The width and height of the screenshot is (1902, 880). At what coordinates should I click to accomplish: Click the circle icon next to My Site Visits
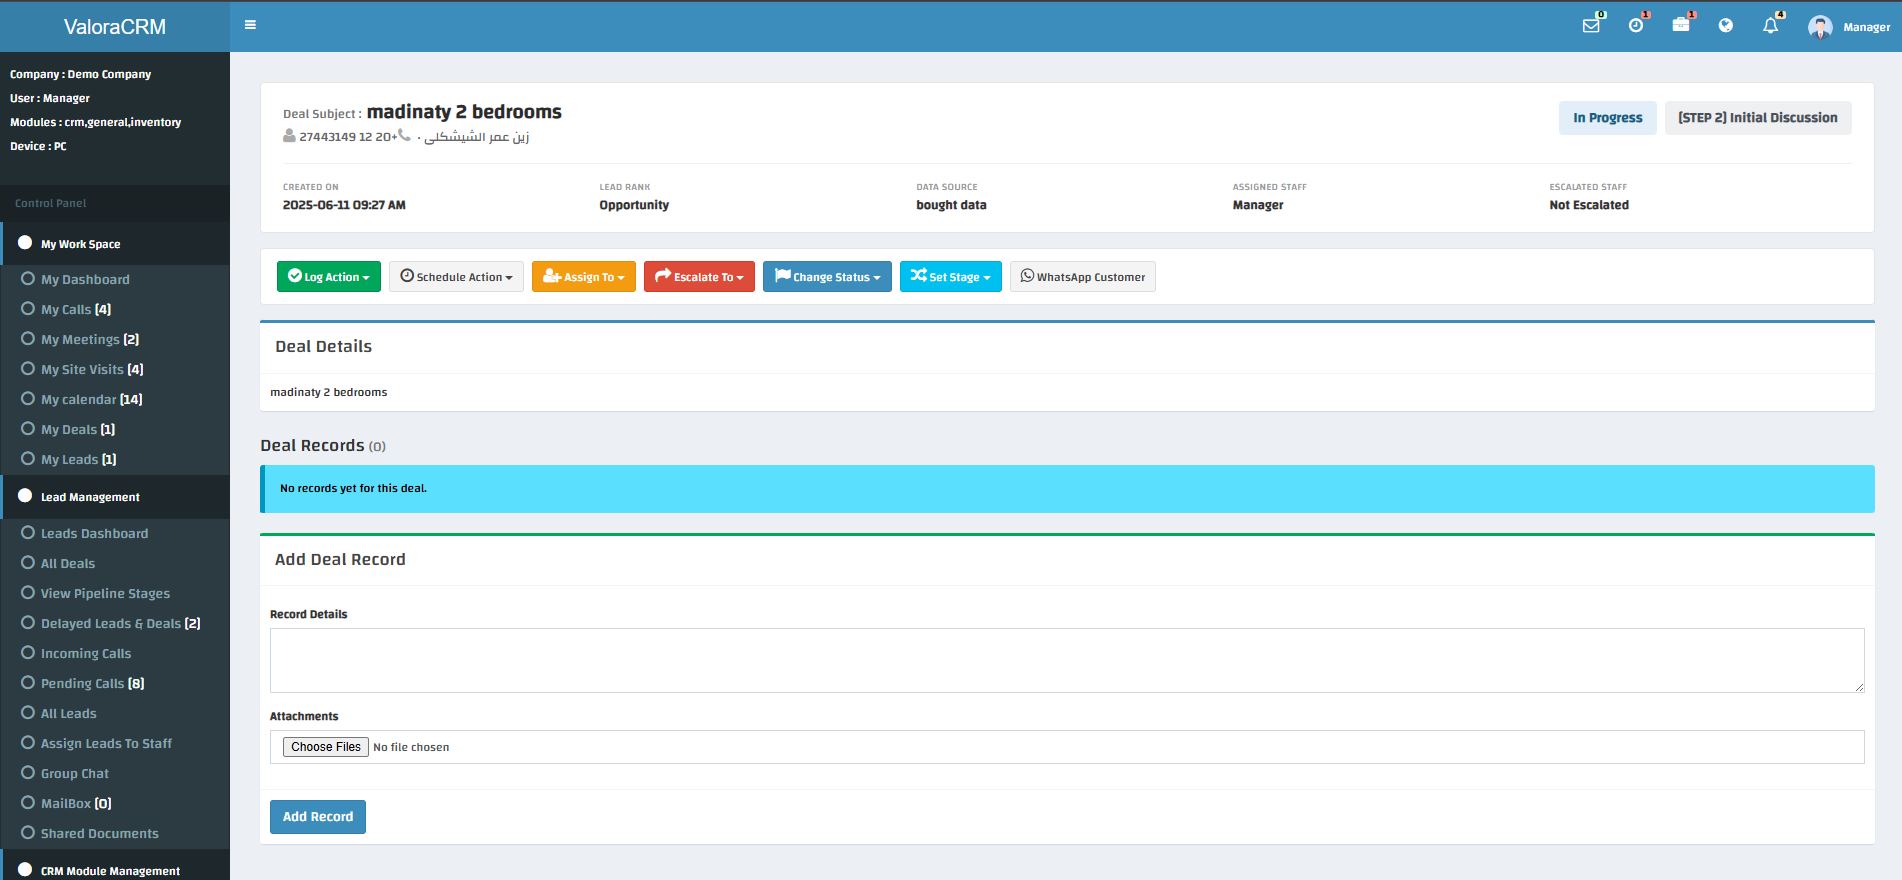tap(28, 369)
